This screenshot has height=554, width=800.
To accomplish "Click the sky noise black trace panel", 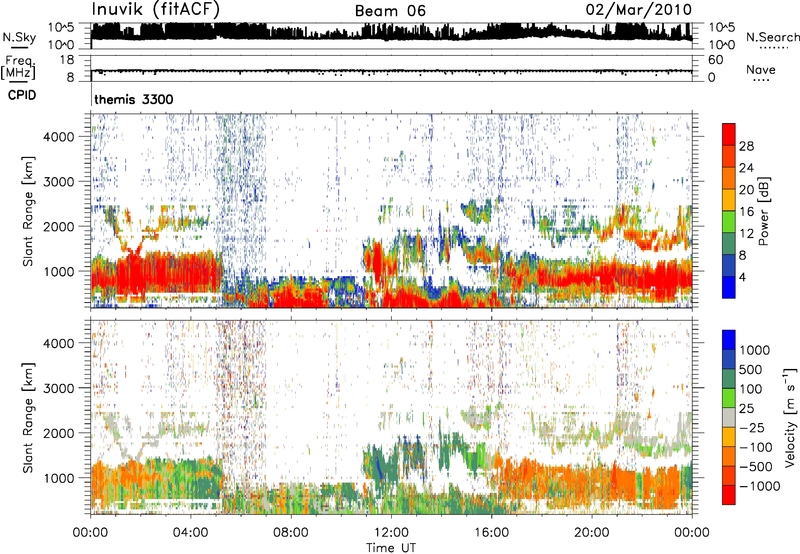I will coord(391,35).
